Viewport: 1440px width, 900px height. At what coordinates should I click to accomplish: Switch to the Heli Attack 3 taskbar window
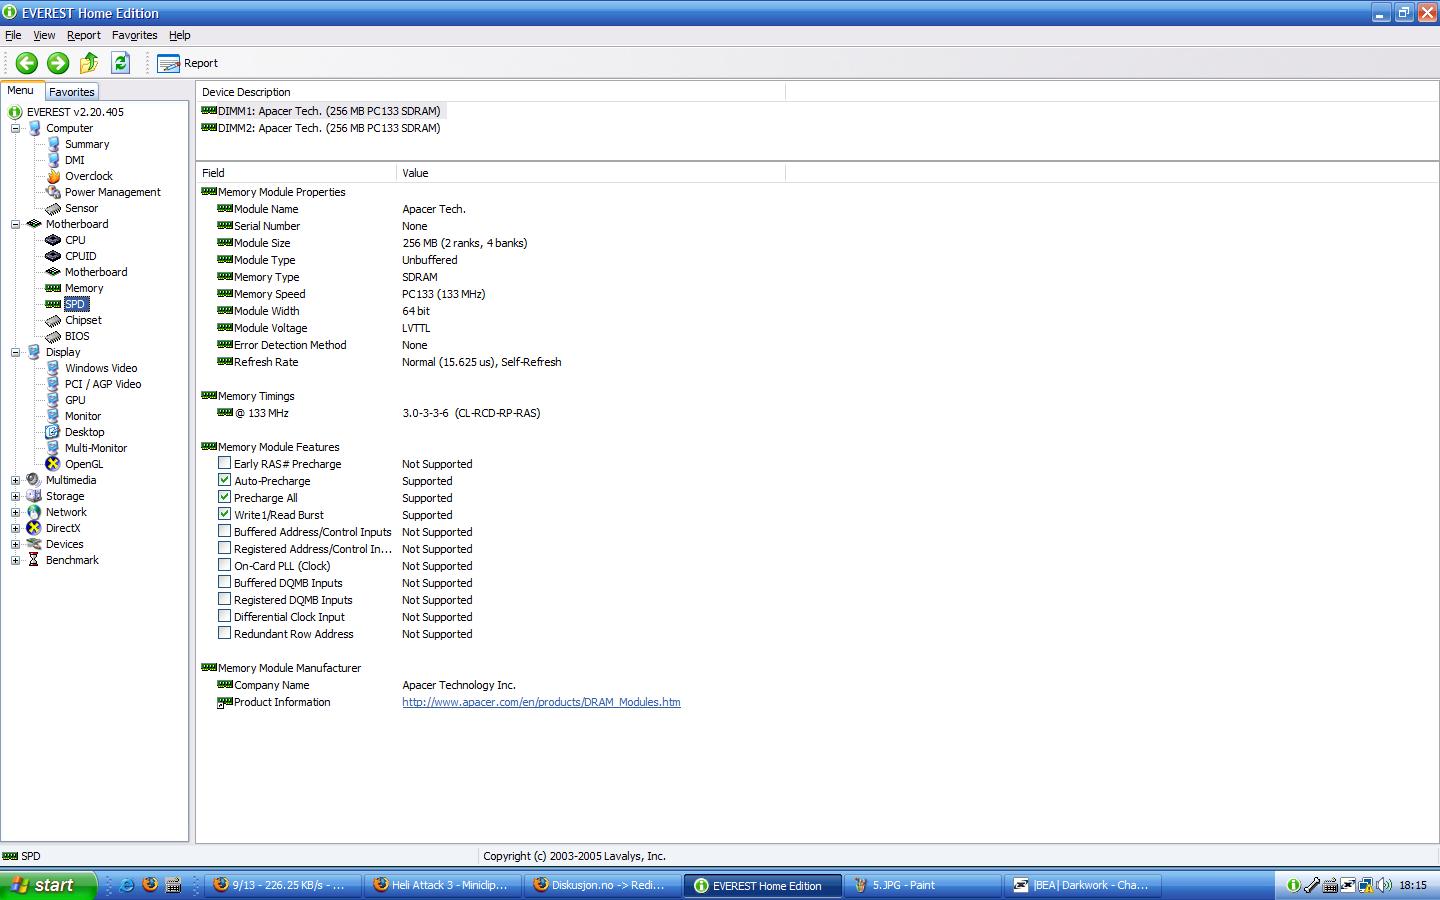coord(443,885)
